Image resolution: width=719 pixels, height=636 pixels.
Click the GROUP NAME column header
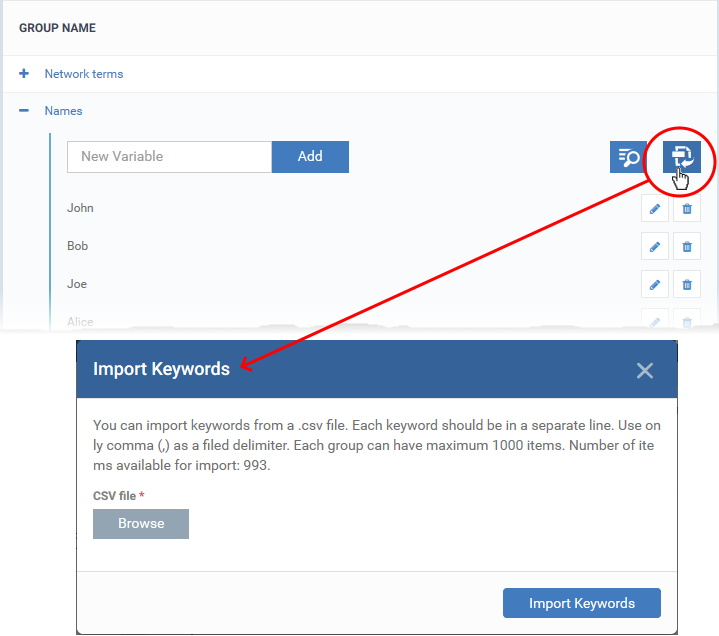point(57,28)
